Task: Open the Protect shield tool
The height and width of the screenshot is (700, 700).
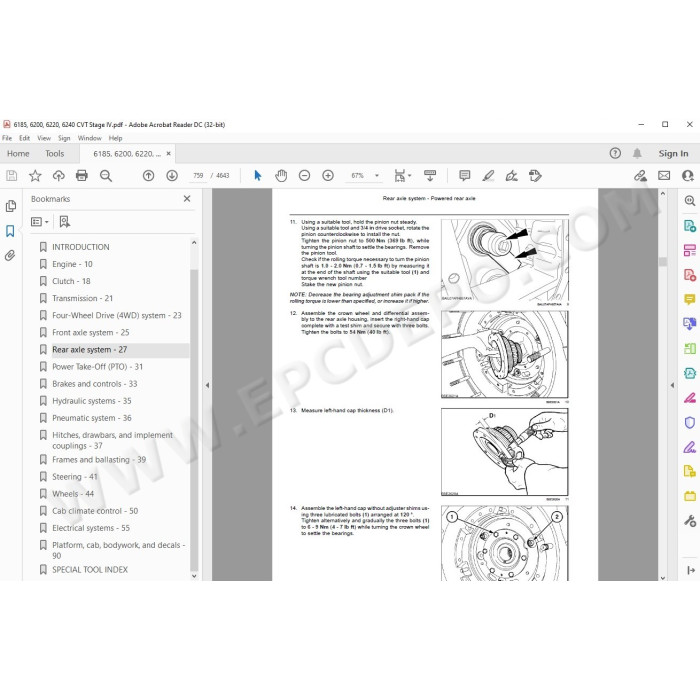Action: (690, 422)
